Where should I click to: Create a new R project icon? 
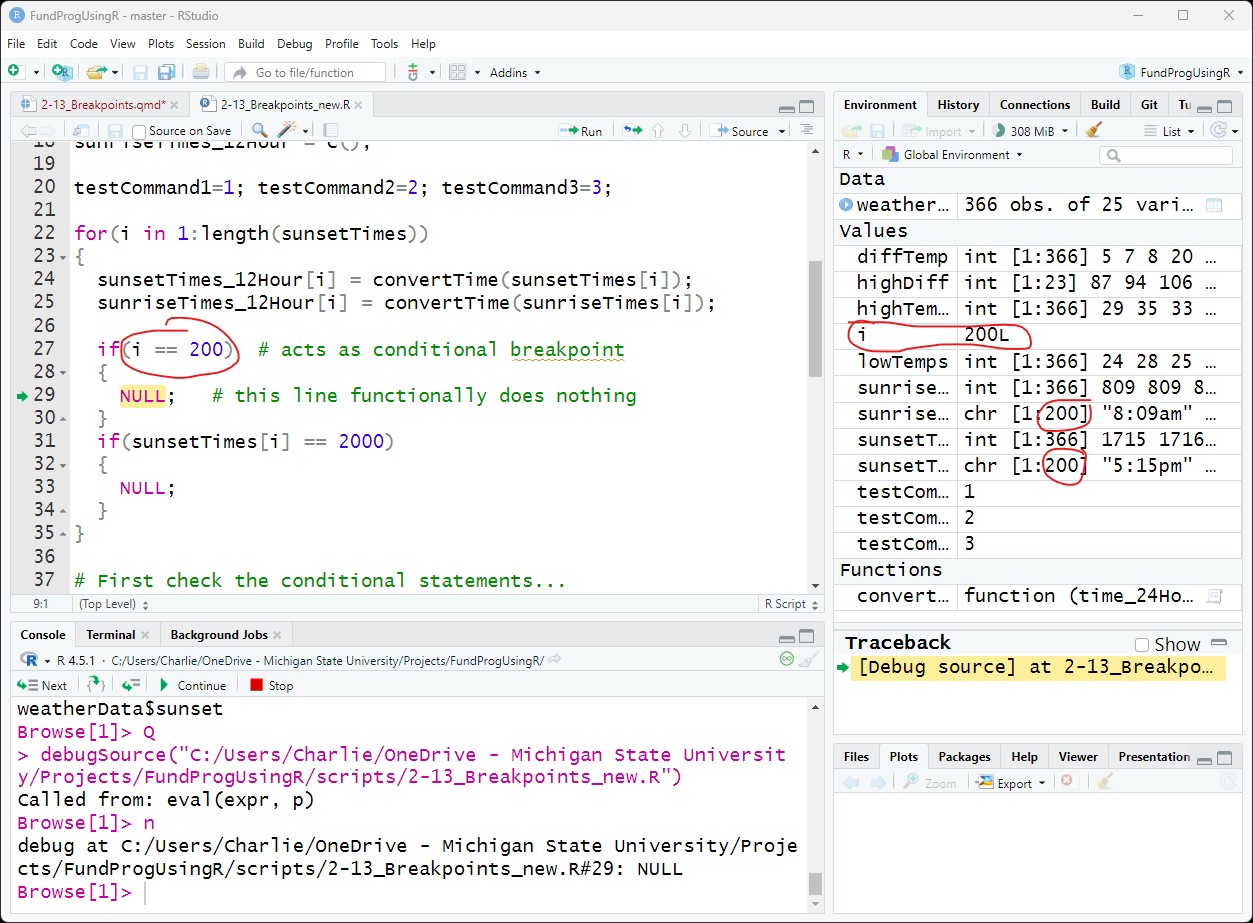62,72
